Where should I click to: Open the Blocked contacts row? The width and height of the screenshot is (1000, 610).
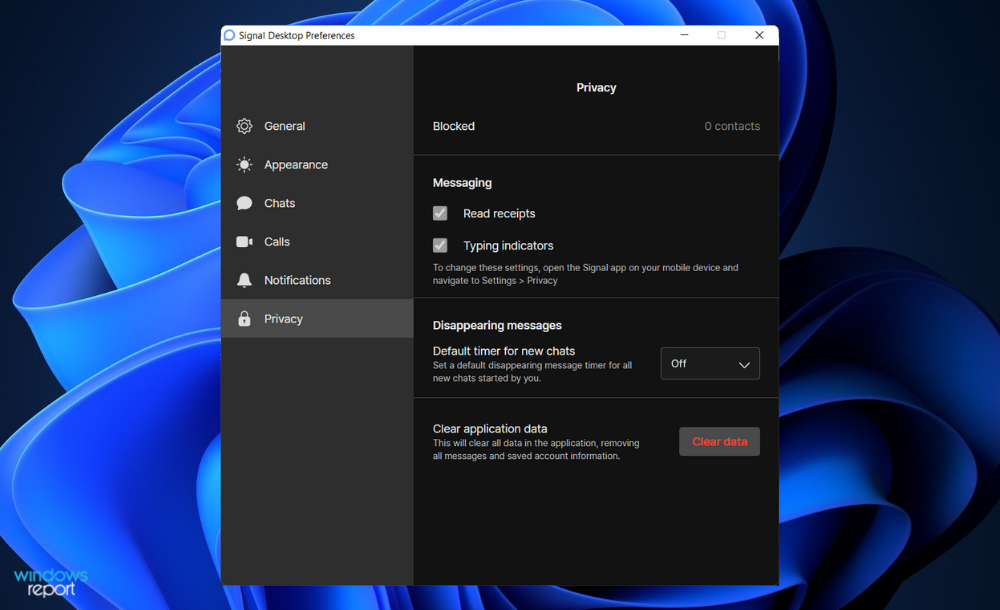(596, 126)
